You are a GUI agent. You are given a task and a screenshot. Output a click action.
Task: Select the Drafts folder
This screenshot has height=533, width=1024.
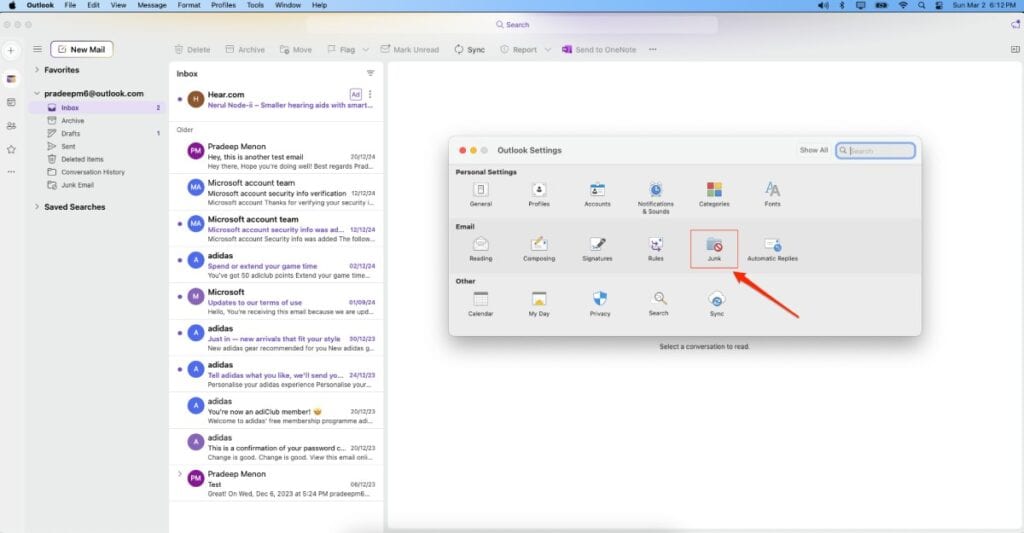pos(98,133)
